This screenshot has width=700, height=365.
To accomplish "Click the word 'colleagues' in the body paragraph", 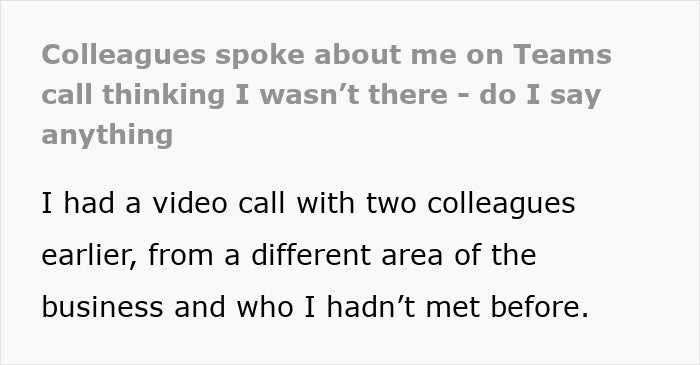I will pyautogui.click(x=501, y=204).
